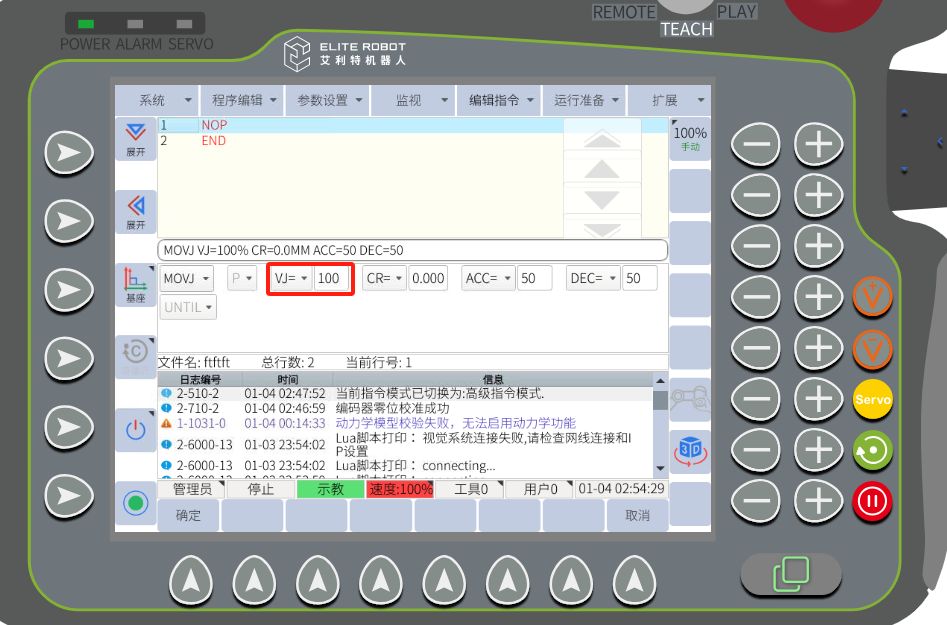The width and height of the screenshot is (947, 625).
Task: Click the 确定 confirm button
Action: tap(188, 516)
